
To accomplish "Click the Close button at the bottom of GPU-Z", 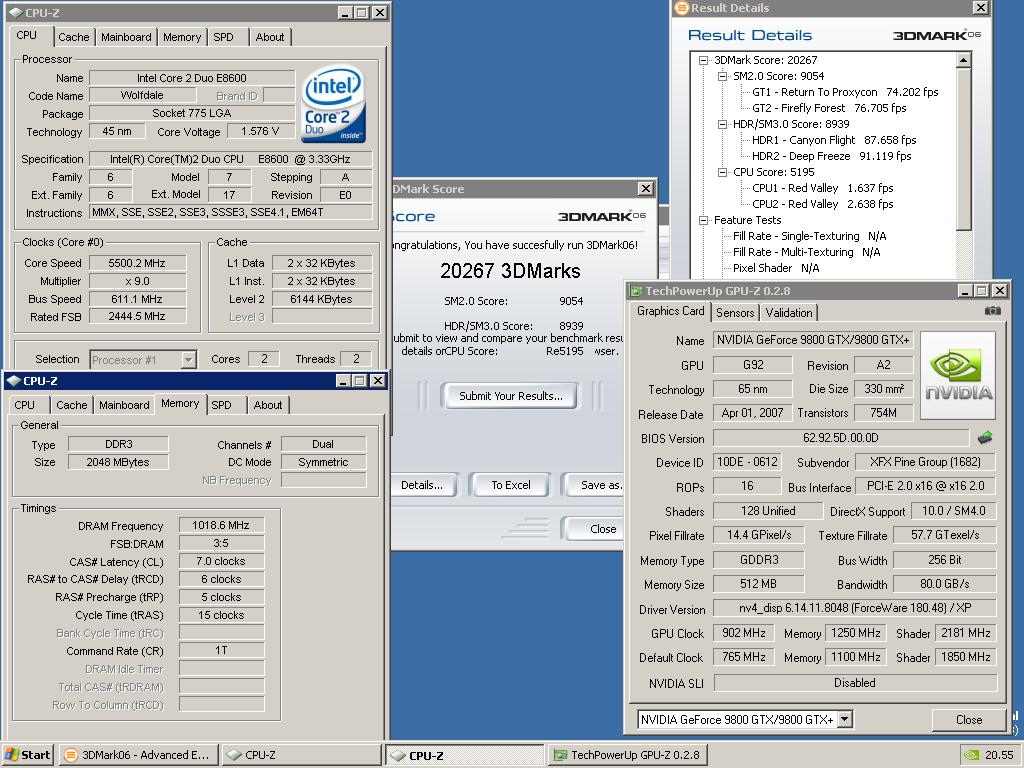I will [x=968, y=720].
